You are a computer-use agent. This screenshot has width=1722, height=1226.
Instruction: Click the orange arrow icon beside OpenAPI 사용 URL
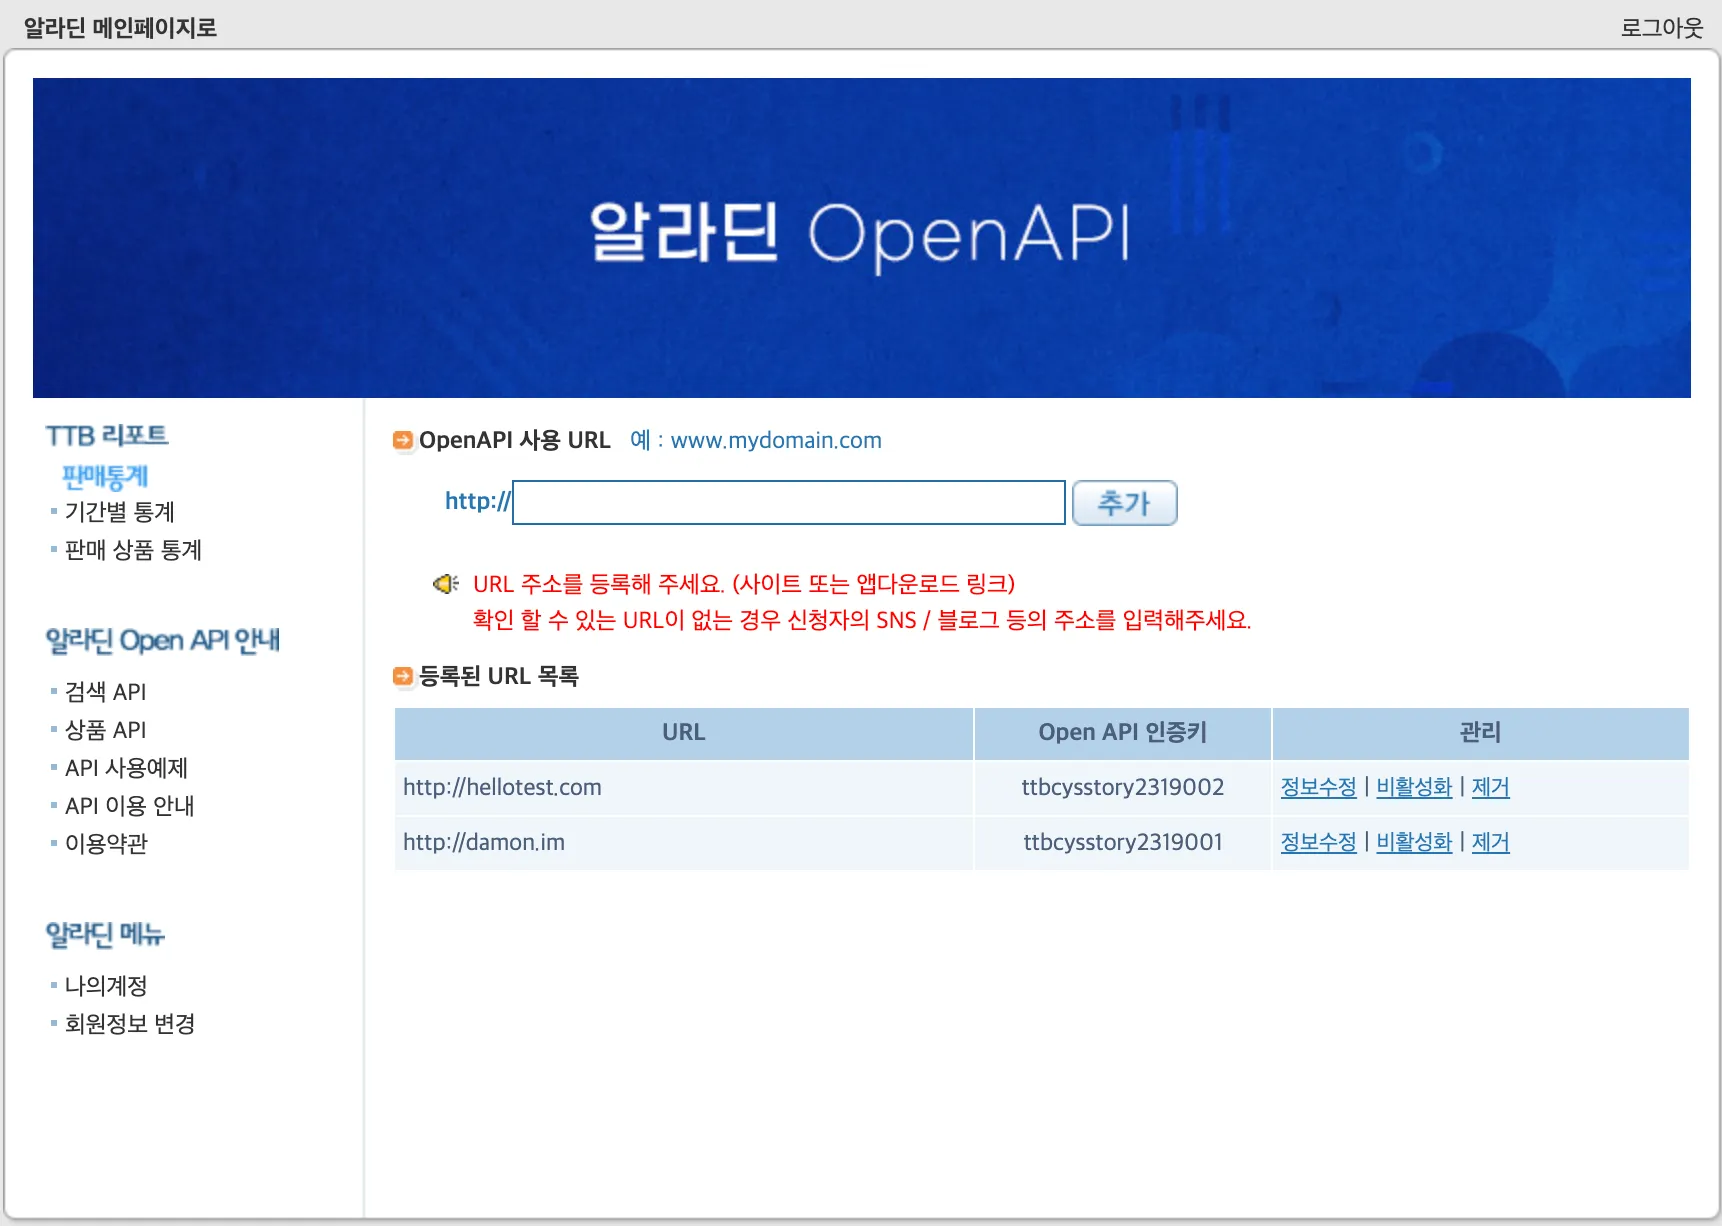[x=403, y=440]
